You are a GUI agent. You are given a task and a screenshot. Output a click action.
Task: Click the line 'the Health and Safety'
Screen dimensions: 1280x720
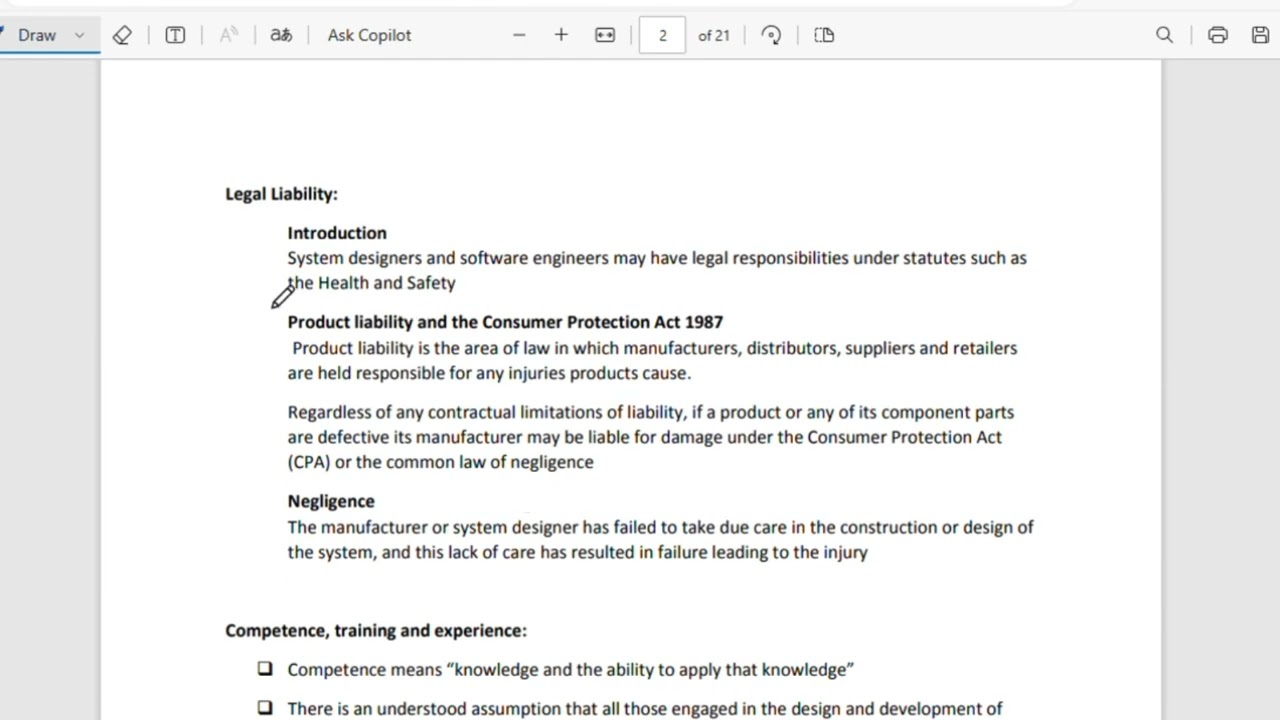pyautogui.click(x=371, y=283)
